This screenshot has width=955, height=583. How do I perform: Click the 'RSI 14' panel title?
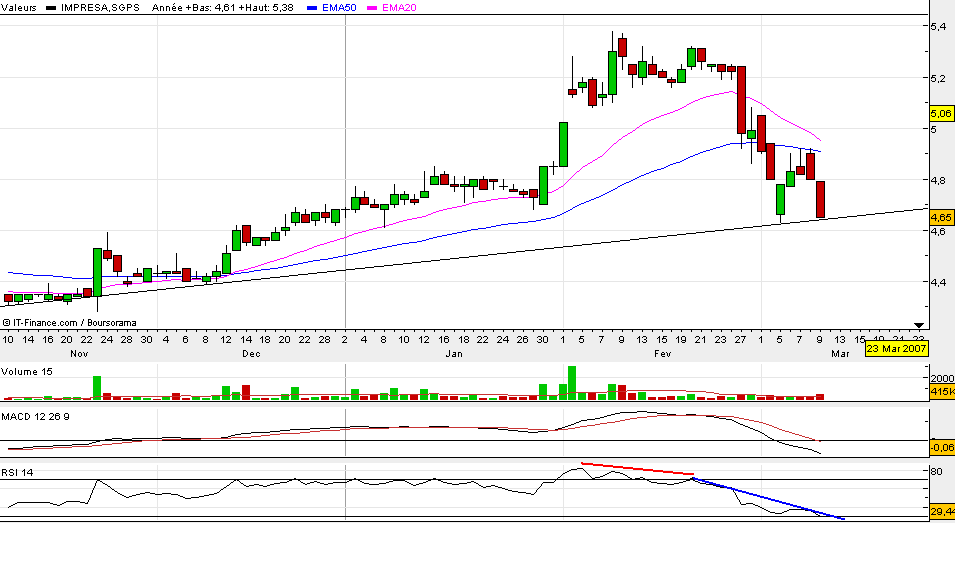(x=17, y=473)
